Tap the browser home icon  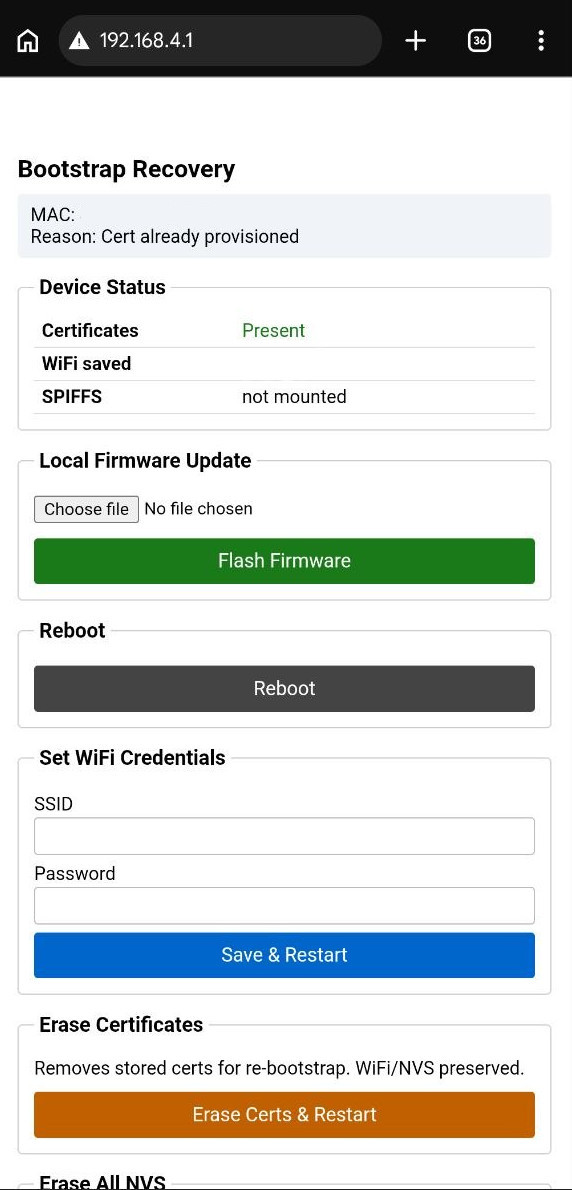[x=27, y=40]
